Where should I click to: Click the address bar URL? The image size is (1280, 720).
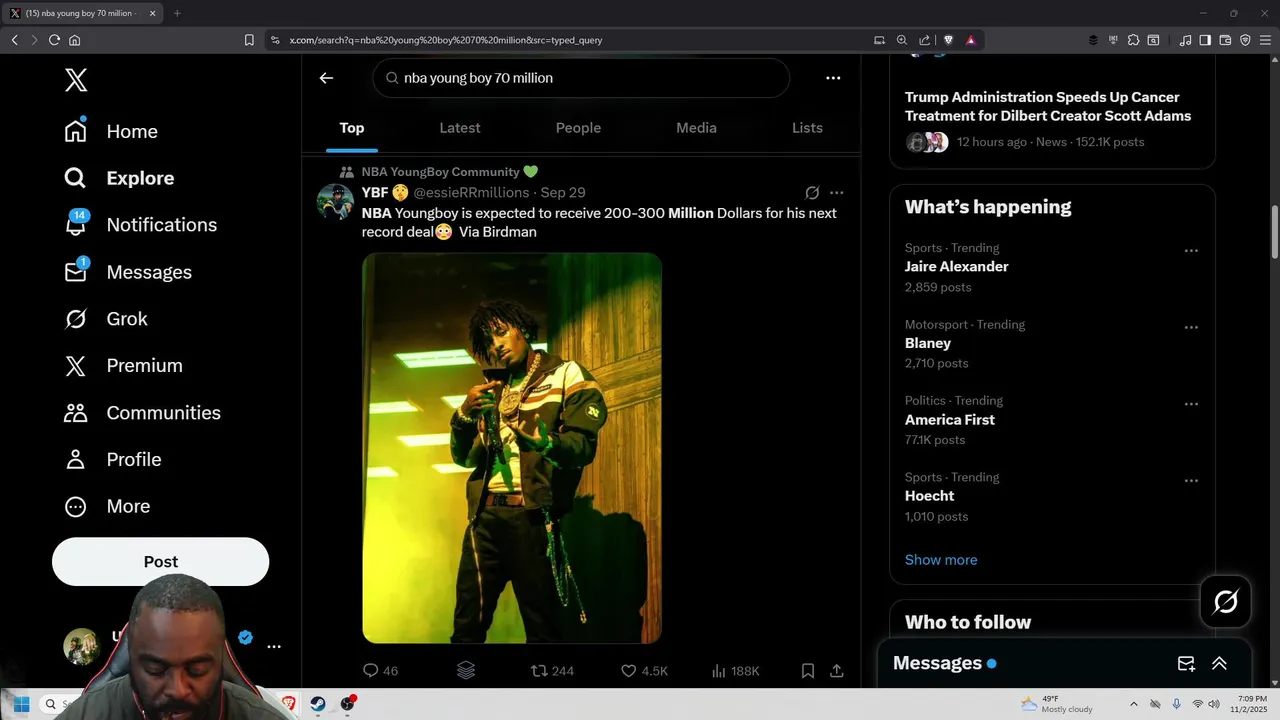point(446,40)
